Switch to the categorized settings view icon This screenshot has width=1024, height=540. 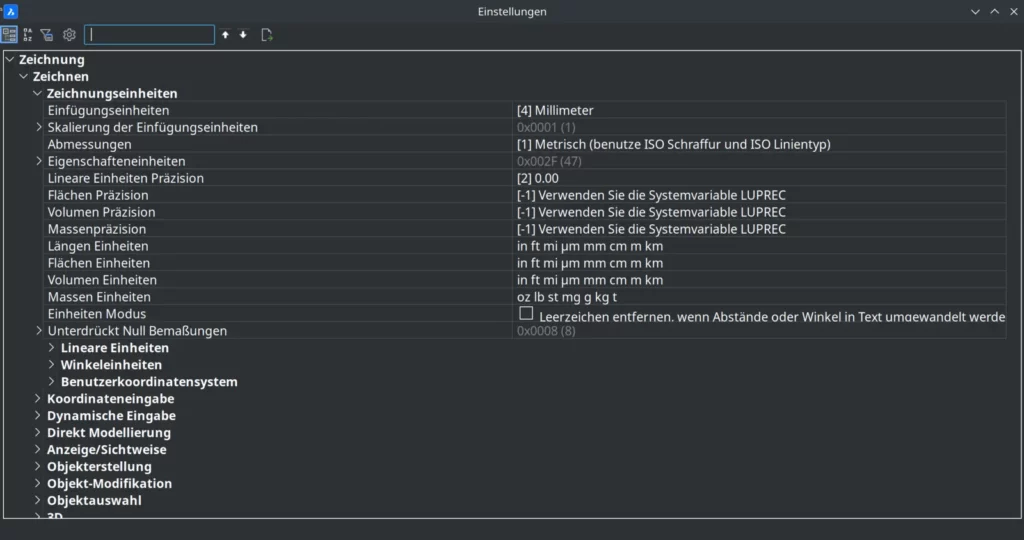[9, 35]
